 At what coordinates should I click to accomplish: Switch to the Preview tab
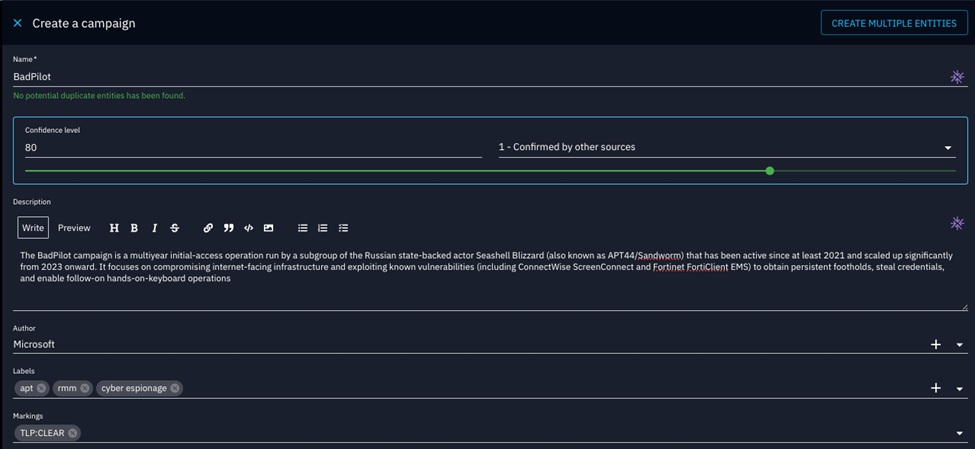click(74, 228)
